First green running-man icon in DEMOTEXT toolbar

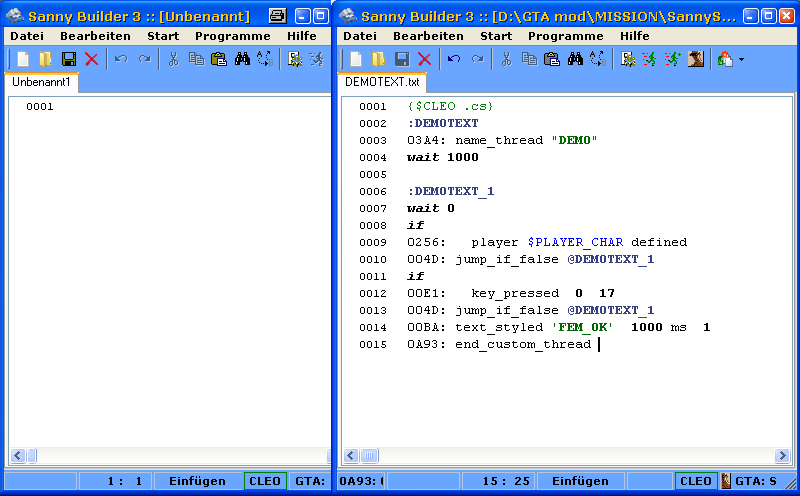(650, 59)
